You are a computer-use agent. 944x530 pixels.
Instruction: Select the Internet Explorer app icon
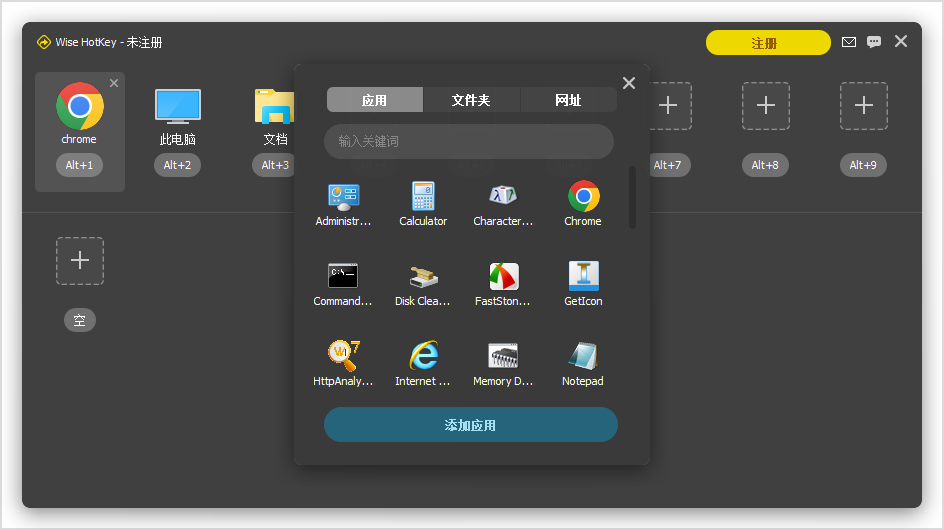(x=423, y=356)
